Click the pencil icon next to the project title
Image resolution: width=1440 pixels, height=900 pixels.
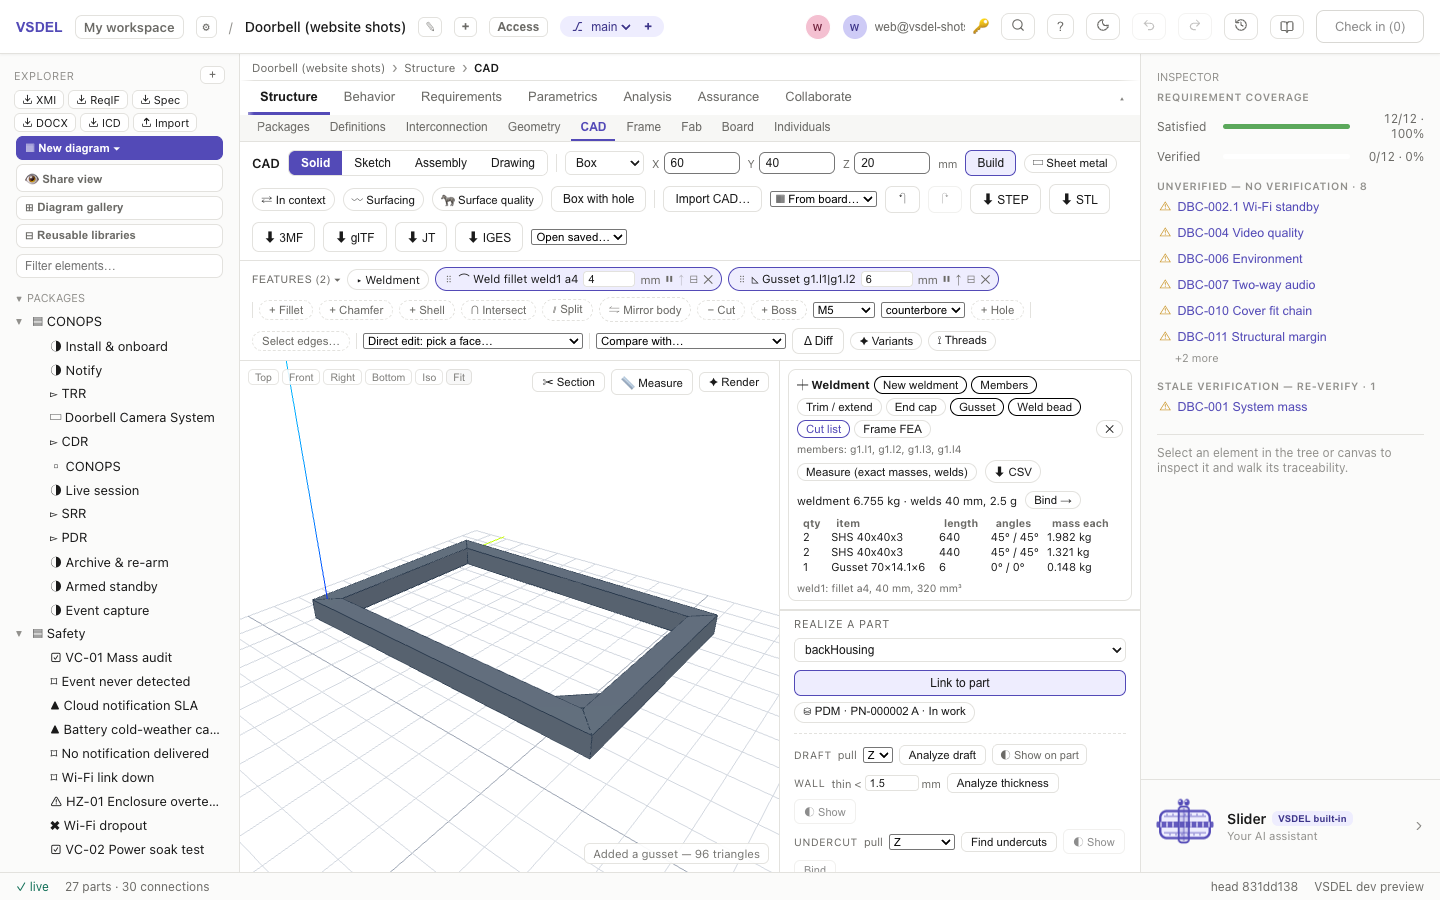(x=430, y=27)
